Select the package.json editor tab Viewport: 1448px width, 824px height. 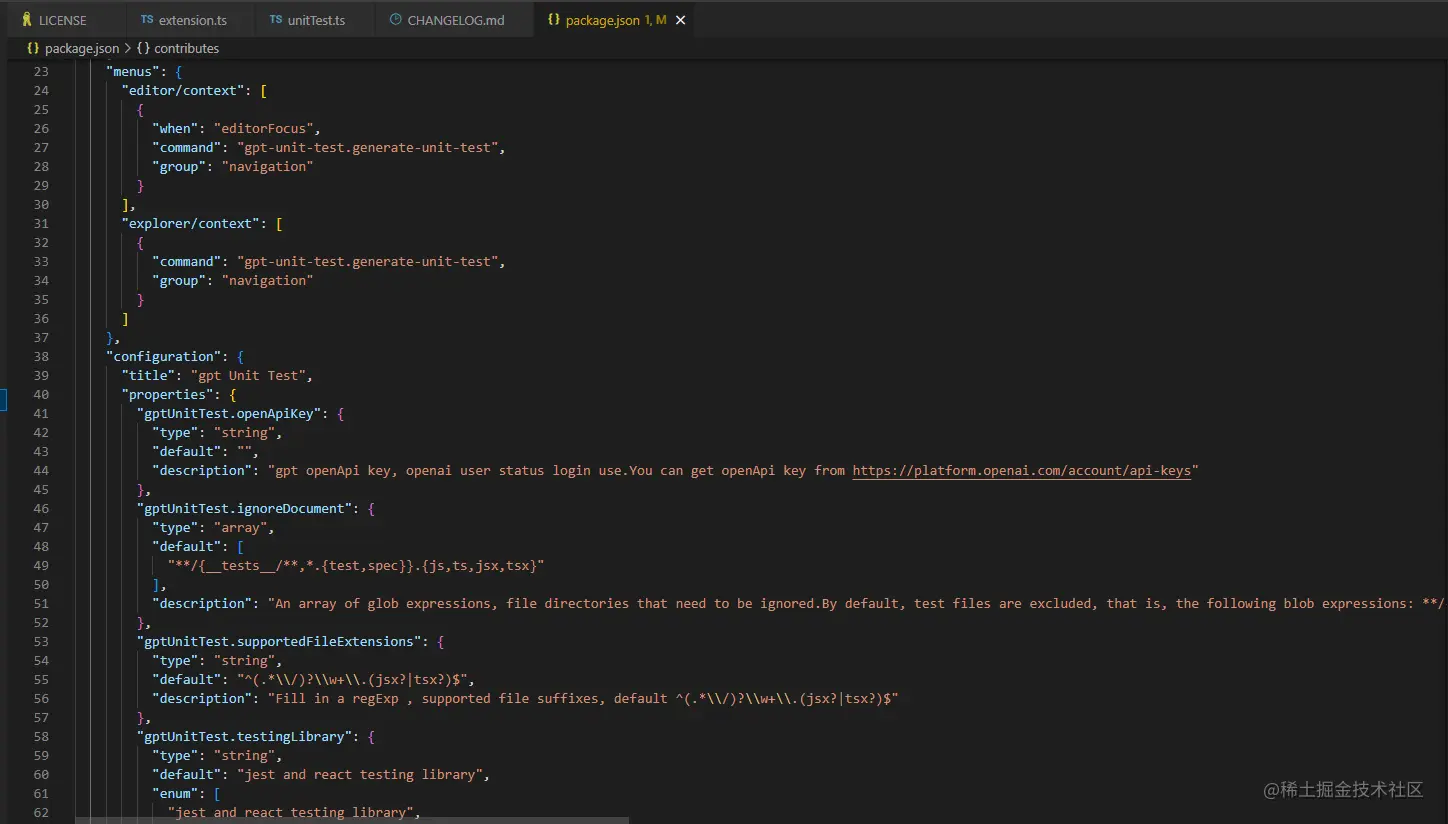tap(616, 20)
